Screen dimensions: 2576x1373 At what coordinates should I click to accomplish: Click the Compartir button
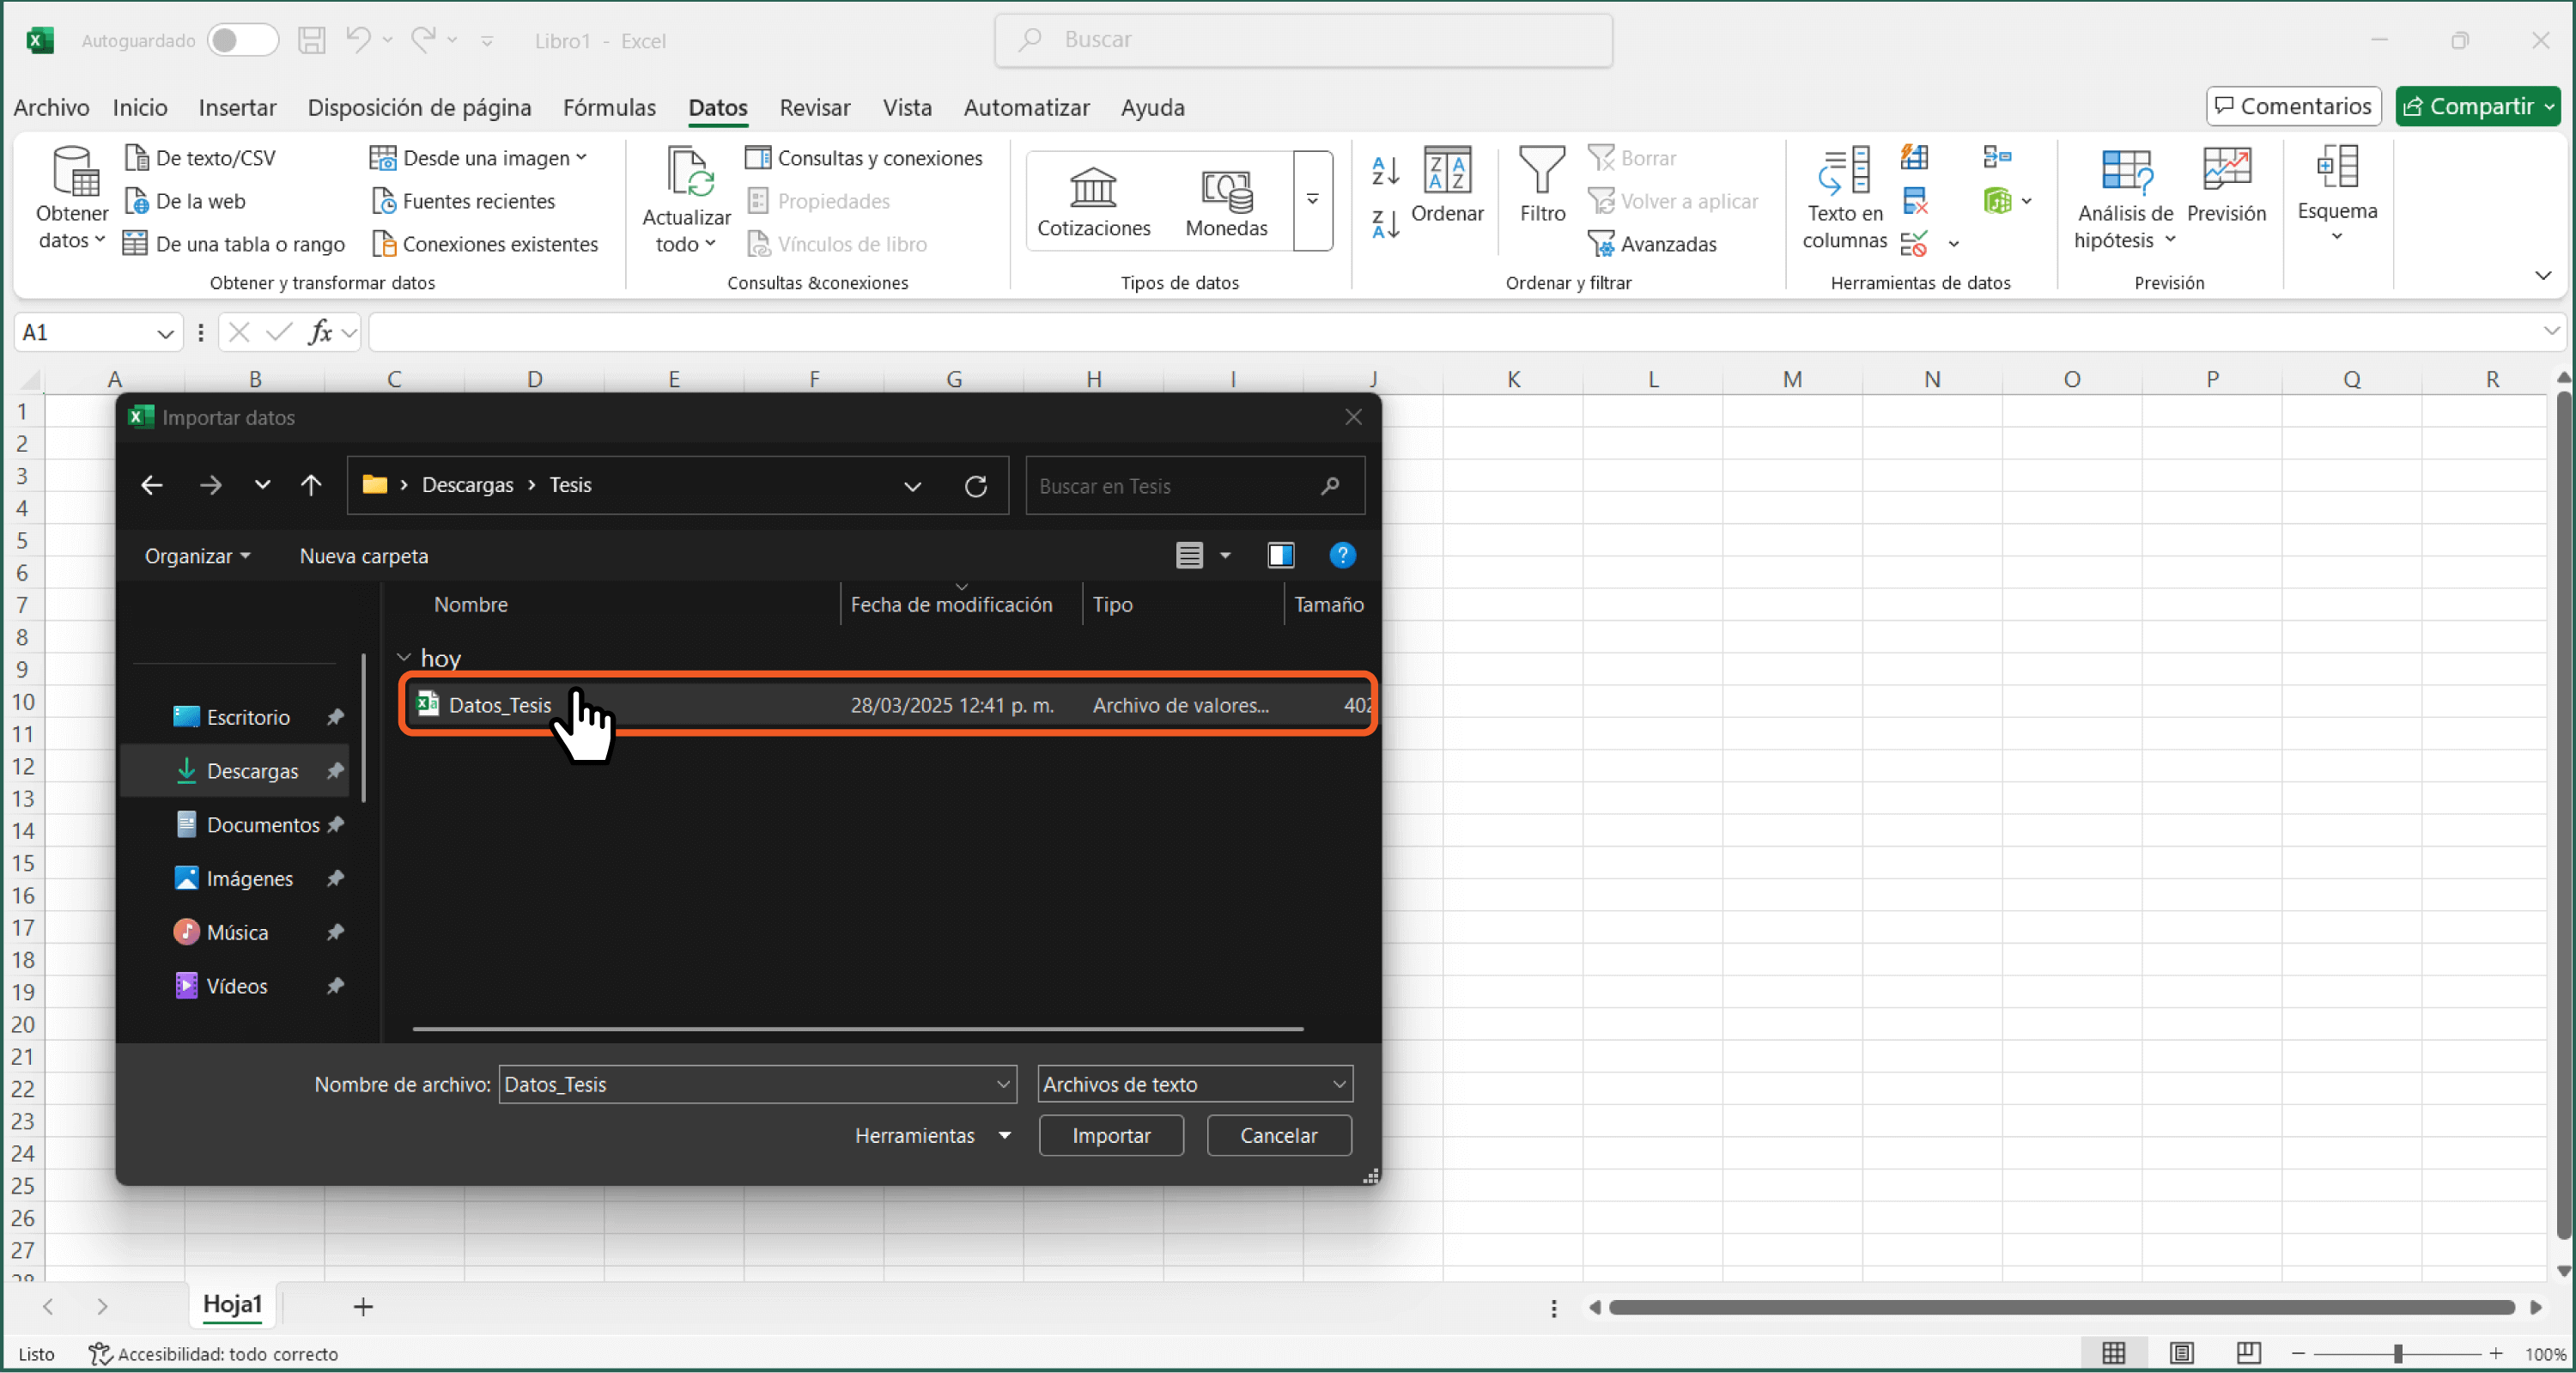click(2478, 106)
